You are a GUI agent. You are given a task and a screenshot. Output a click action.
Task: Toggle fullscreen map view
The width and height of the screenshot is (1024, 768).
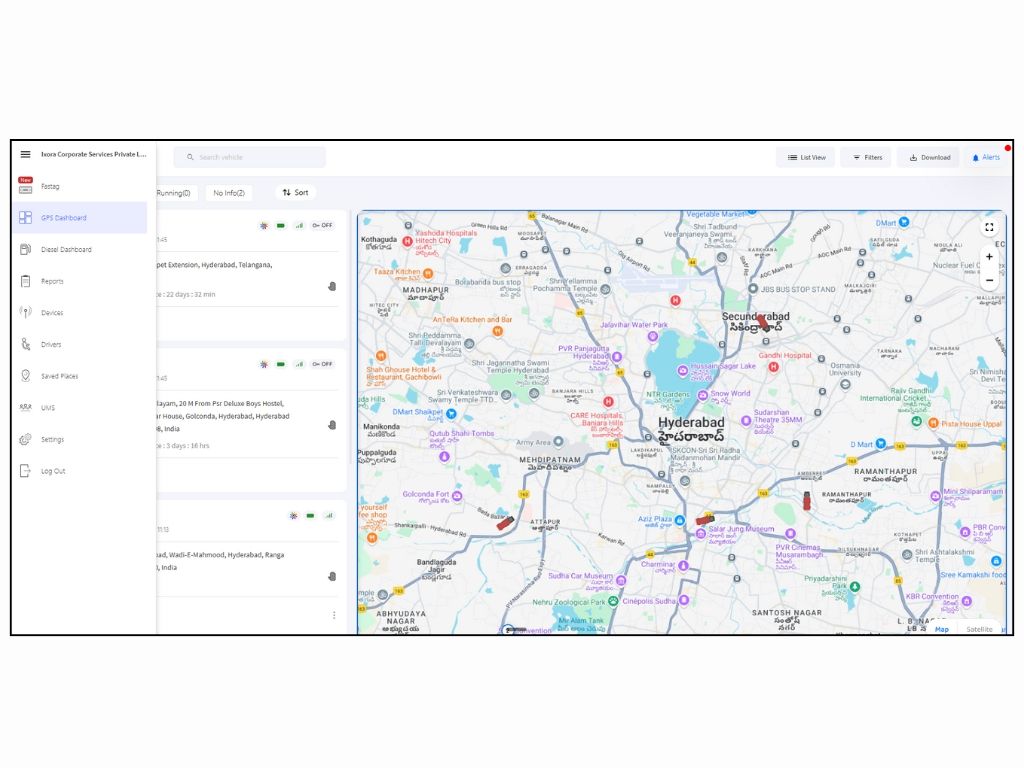point(989,227)
